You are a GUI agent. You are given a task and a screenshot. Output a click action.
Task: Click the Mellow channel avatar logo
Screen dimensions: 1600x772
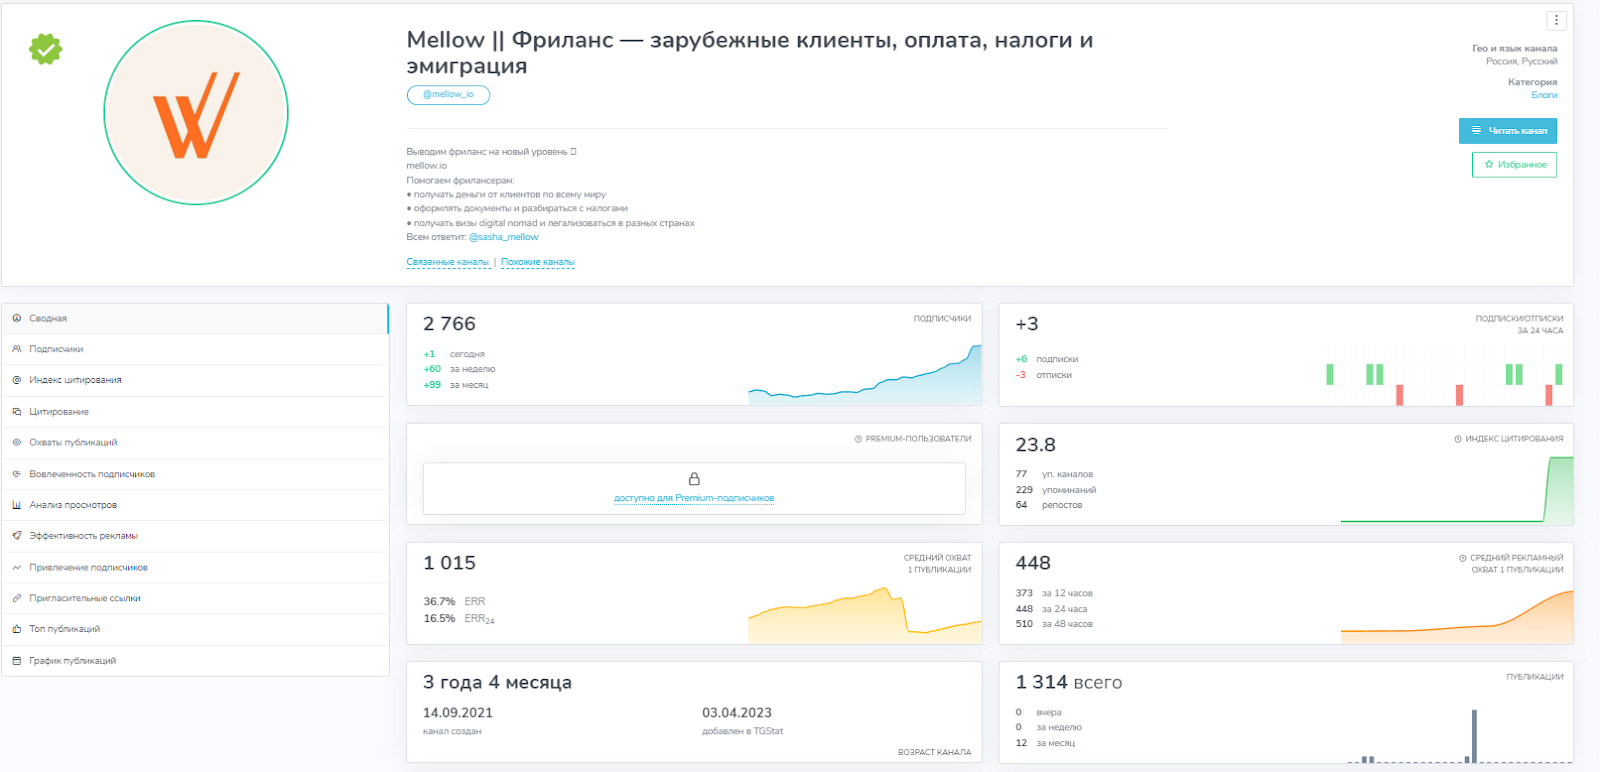coord(196,113)
